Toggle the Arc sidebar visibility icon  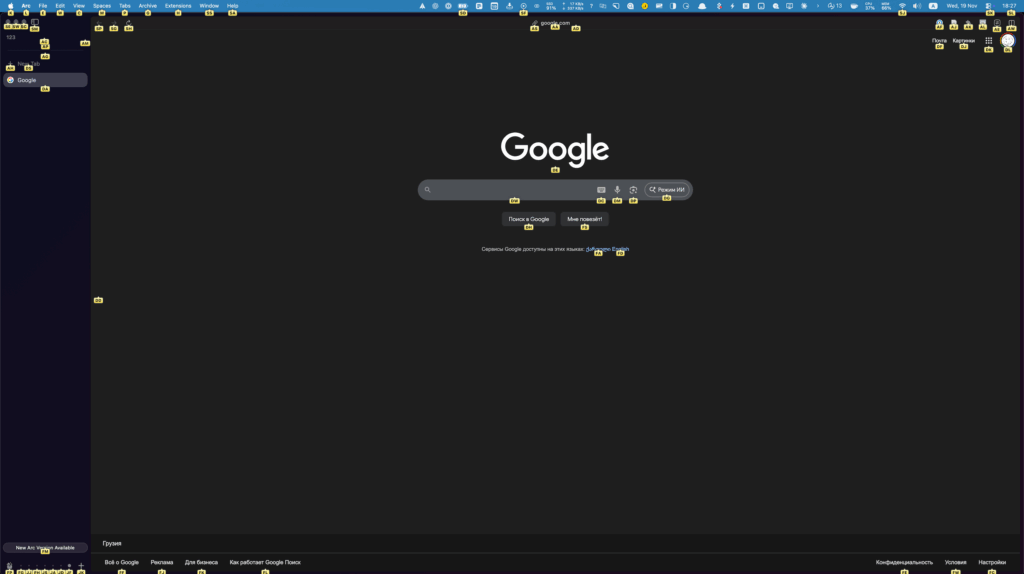(35, 22)
